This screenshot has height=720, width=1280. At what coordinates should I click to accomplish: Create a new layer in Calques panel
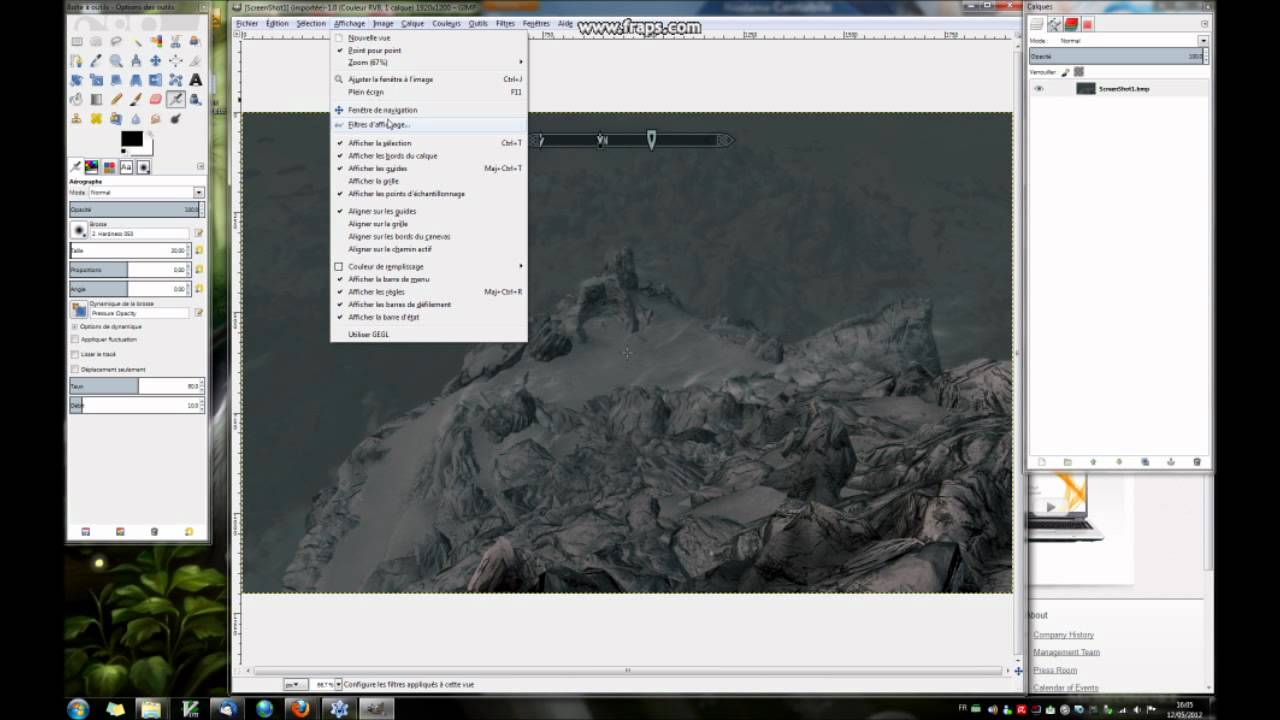coord(1042,462)
